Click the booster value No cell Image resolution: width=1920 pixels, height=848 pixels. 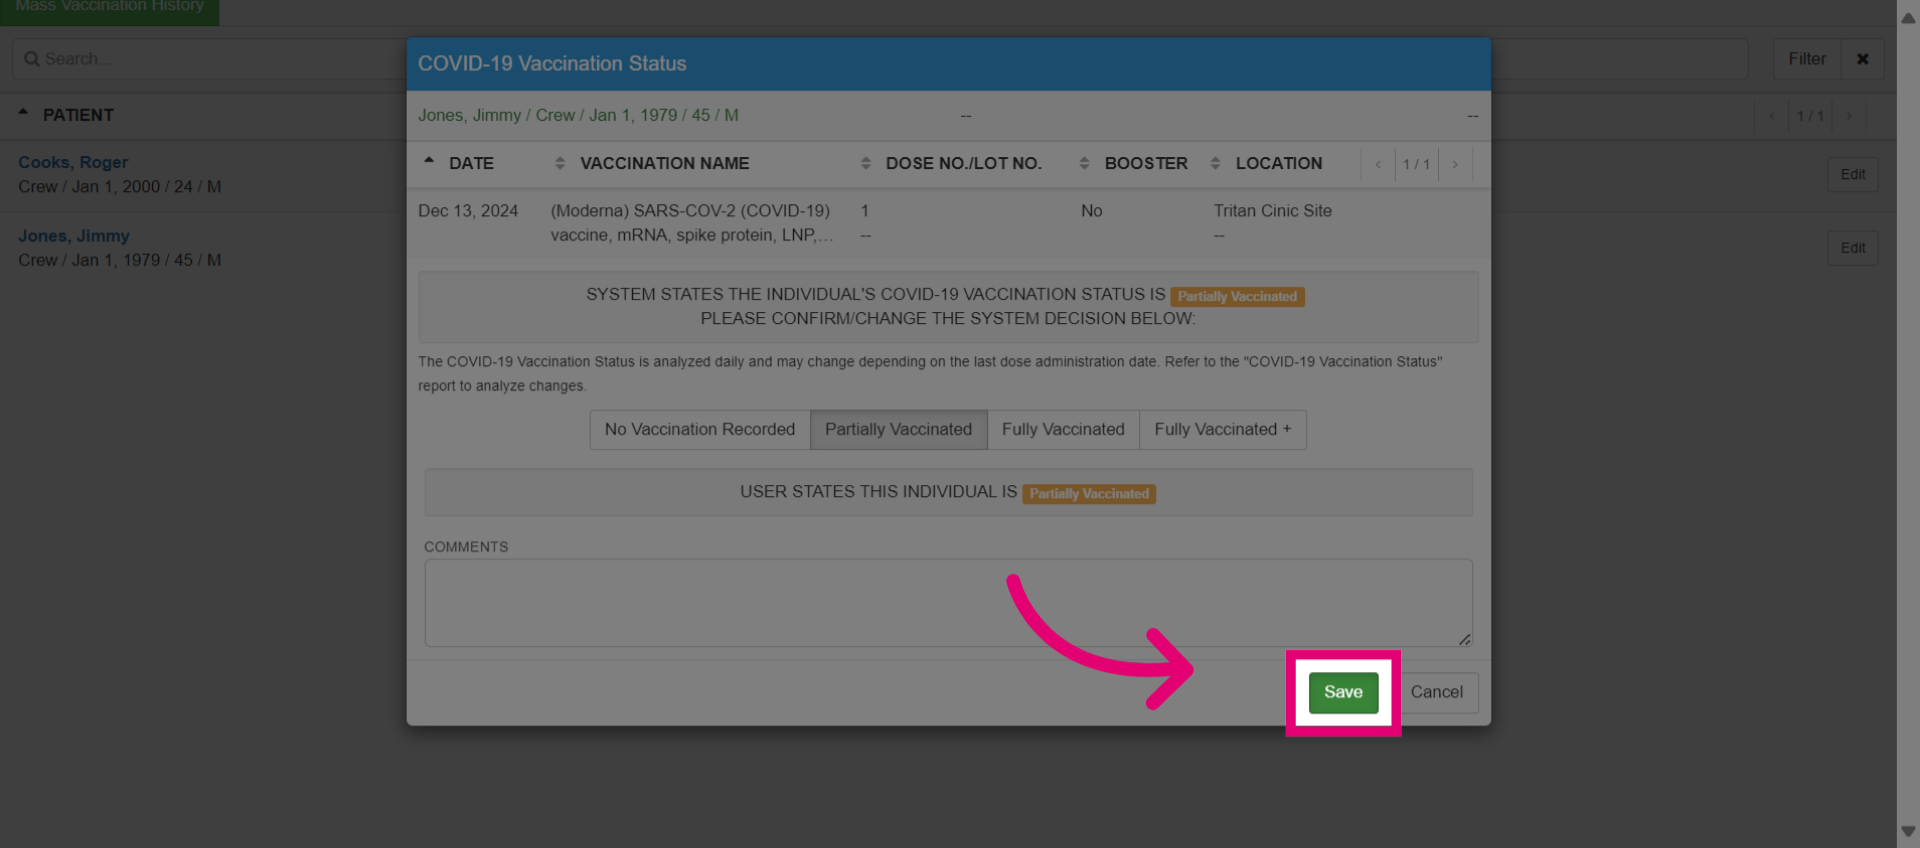click(1091, 211)
